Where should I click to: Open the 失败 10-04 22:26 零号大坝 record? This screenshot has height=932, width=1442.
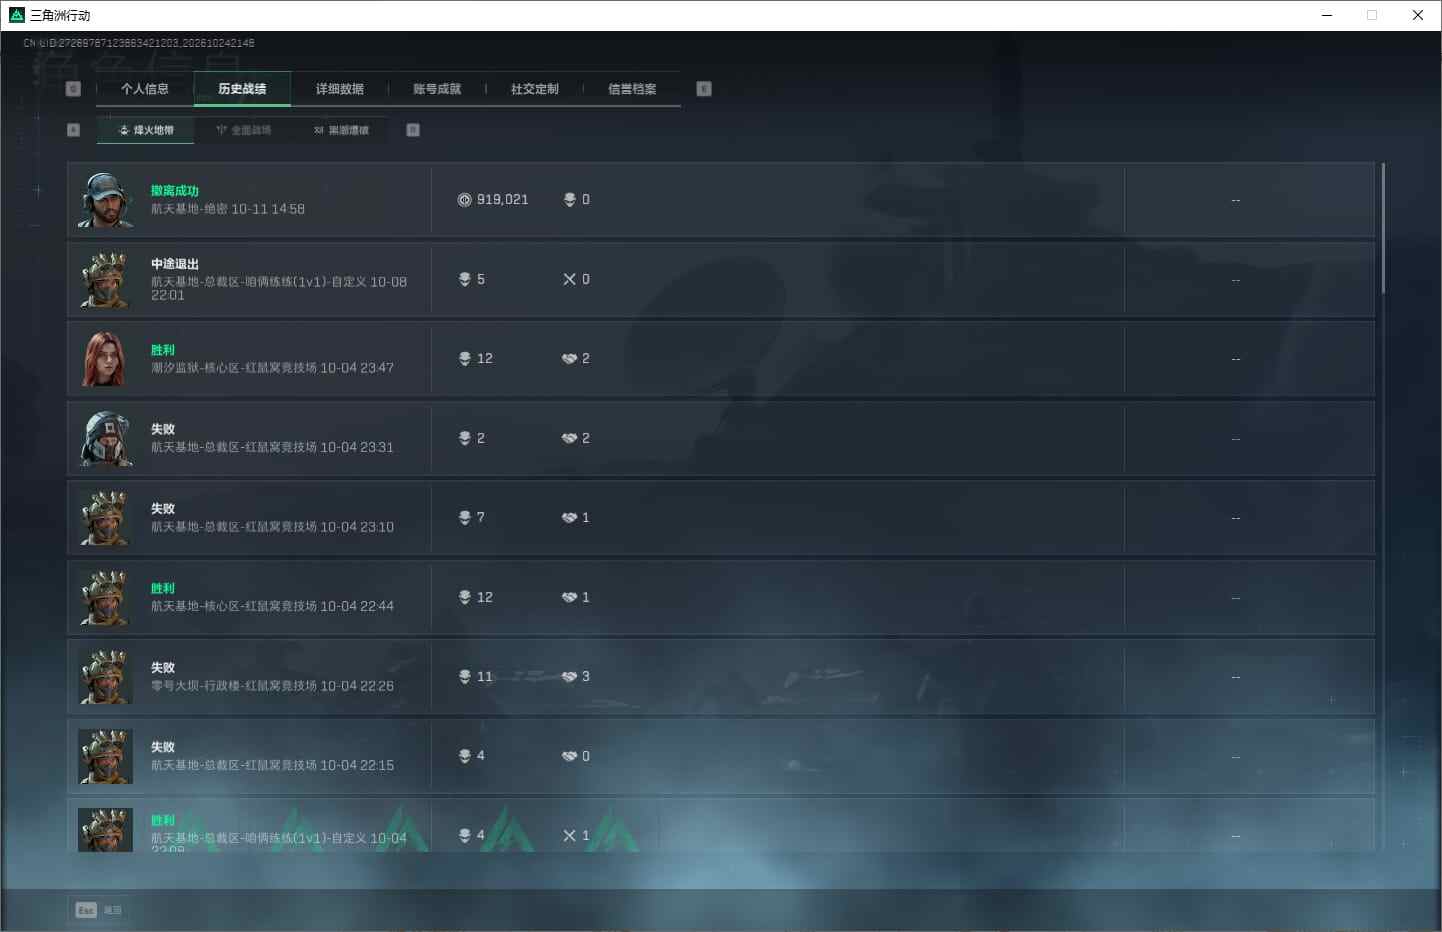click(720, 677)
